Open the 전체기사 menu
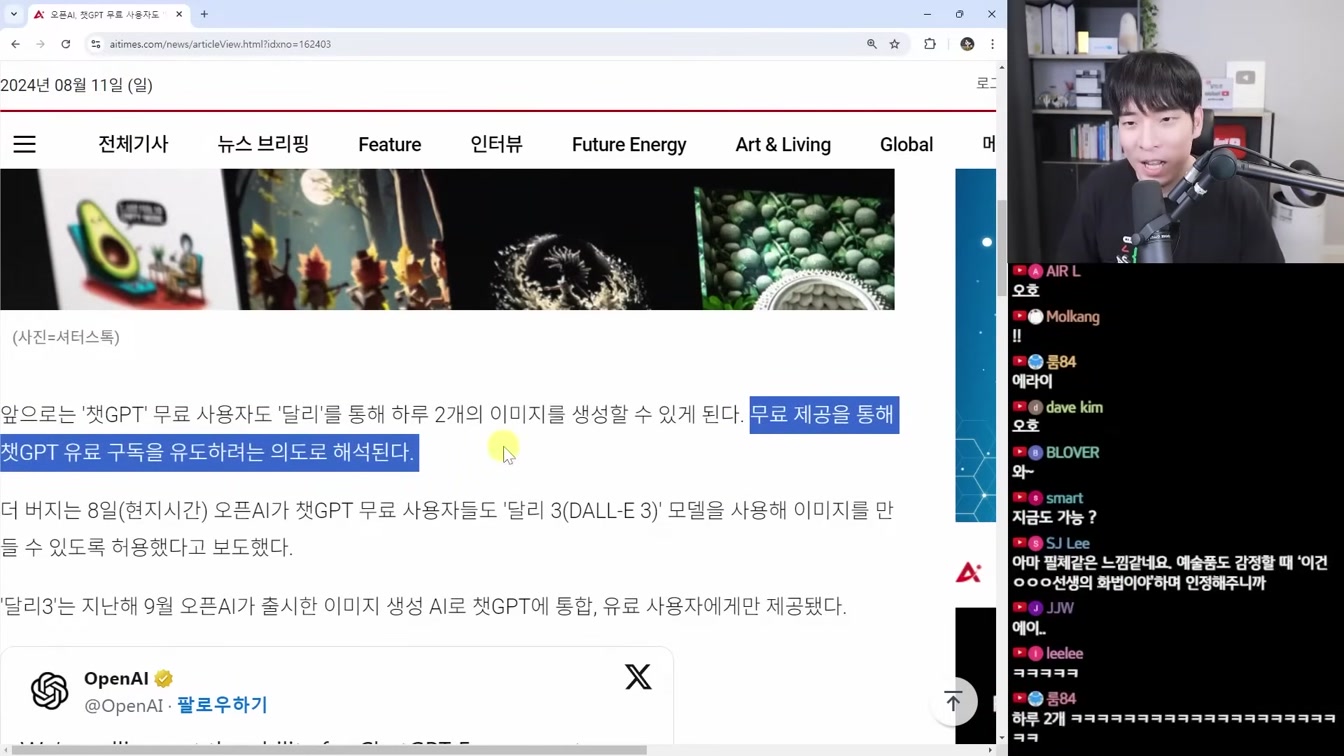1344x756 pixels. (133, 144)
